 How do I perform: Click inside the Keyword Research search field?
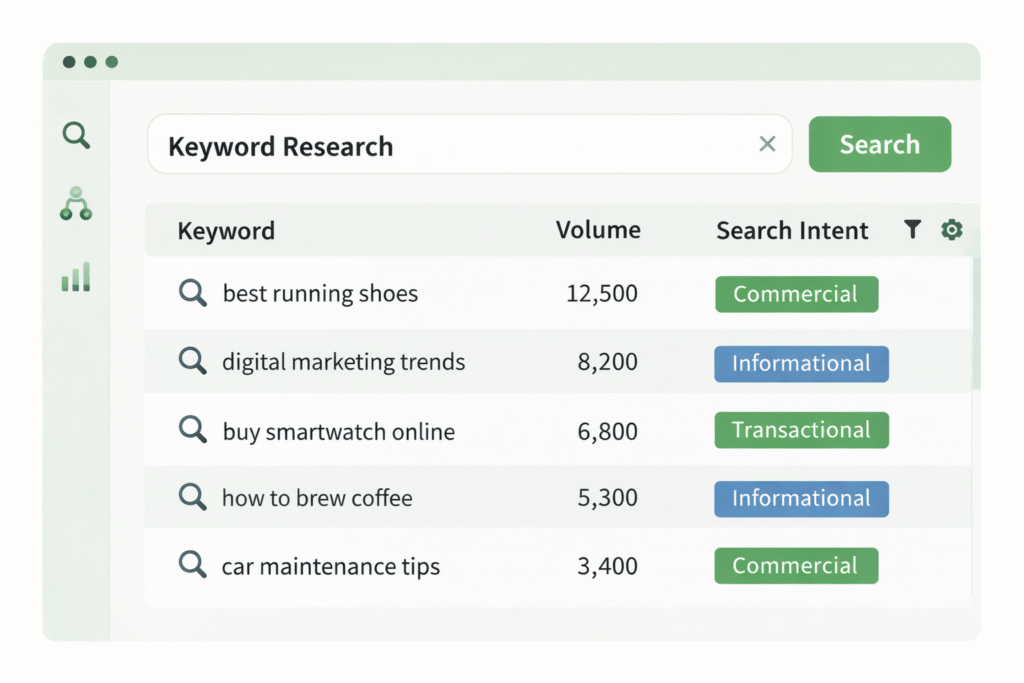coord(400,144)
